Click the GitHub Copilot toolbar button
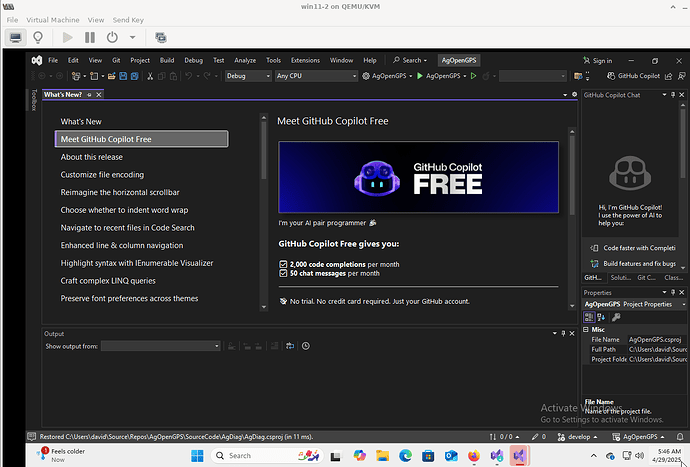 [634, 76]
